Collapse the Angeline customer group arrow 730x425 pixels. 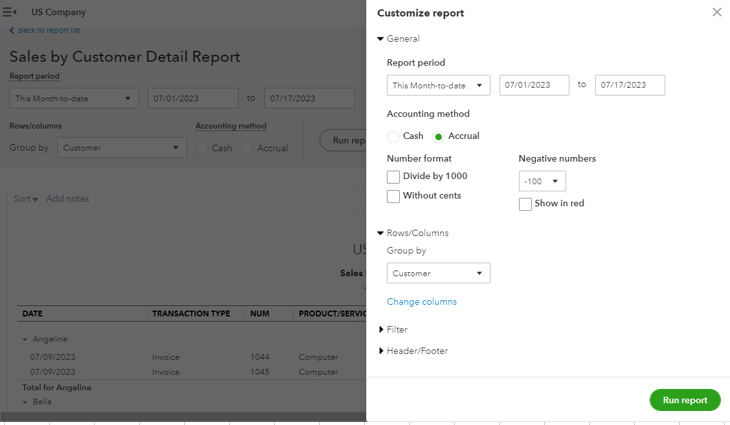(25, 339)
